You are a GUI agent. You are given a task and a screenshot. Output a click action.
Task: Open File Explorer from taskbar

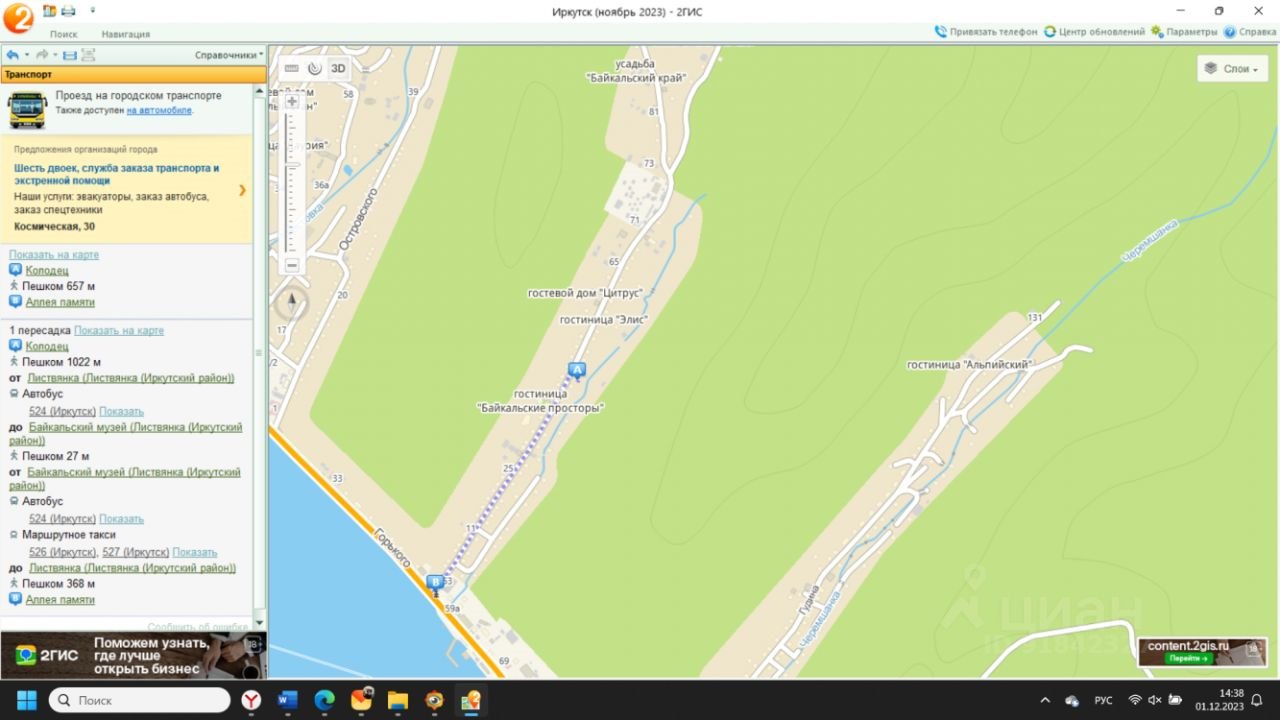(398, 700)
